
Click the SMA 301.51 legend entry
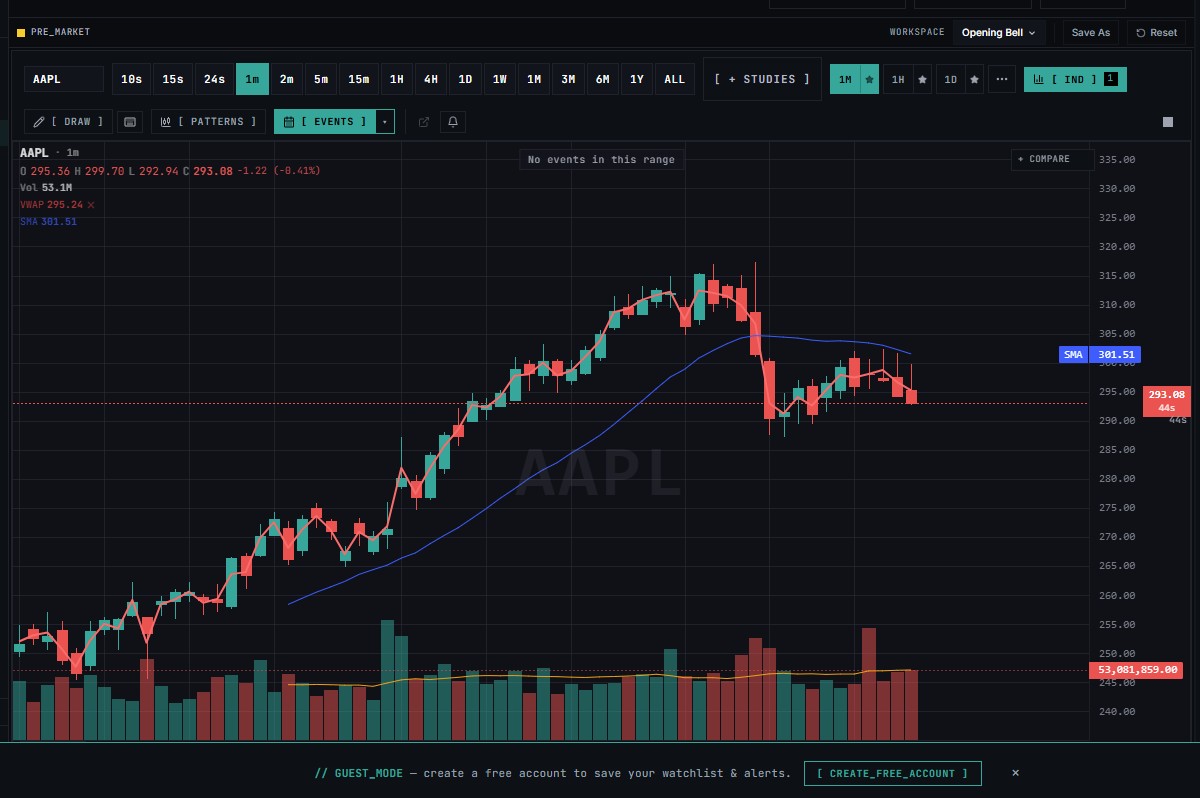coord(48,222)
